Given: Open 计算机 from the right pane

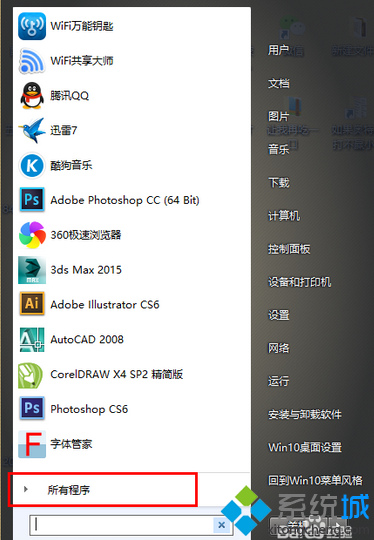Looking at the screenshot, I should point(284,216).
